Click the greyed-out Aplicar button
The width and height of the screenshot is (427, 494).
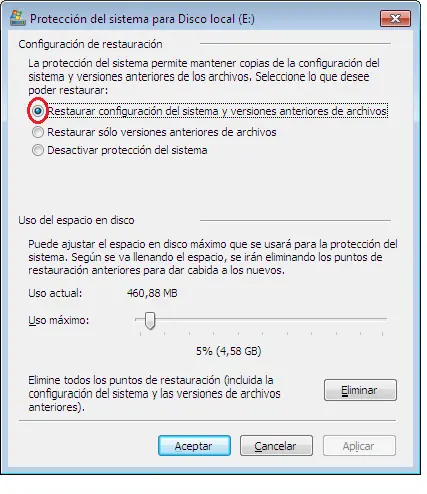359,446
